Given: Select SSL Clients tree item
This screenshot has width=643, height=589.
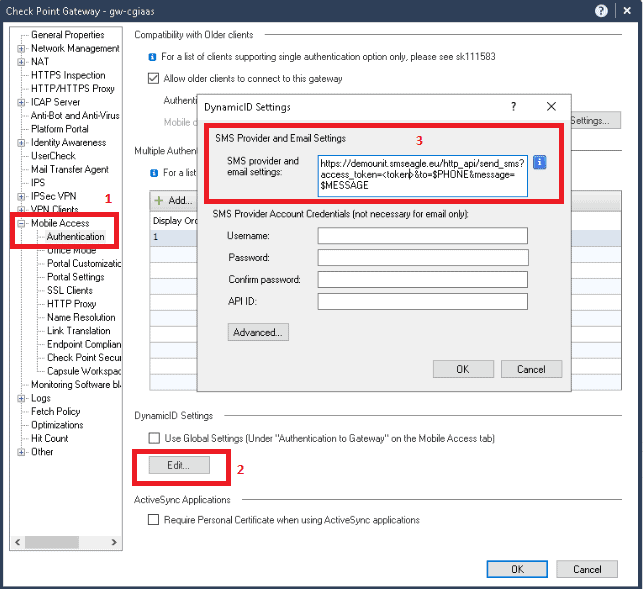Looking at the screenshot, I should pos(70,290).
